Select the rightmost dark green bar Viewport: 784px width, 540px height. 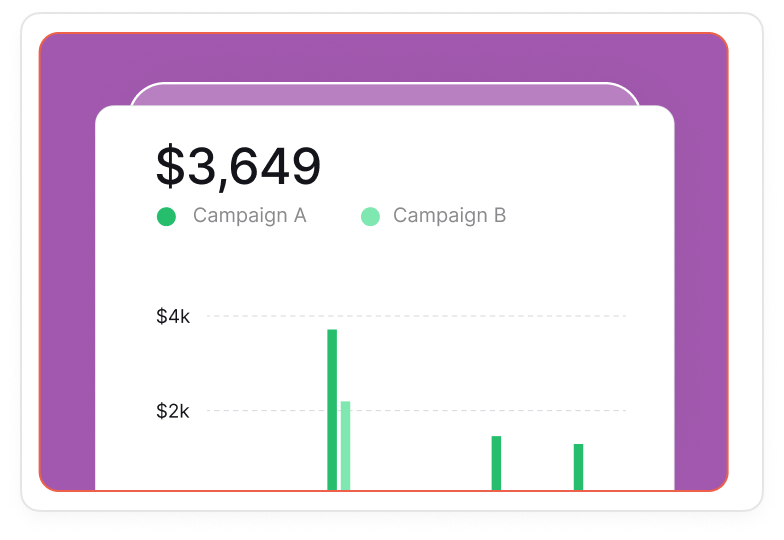coord(578,466)
